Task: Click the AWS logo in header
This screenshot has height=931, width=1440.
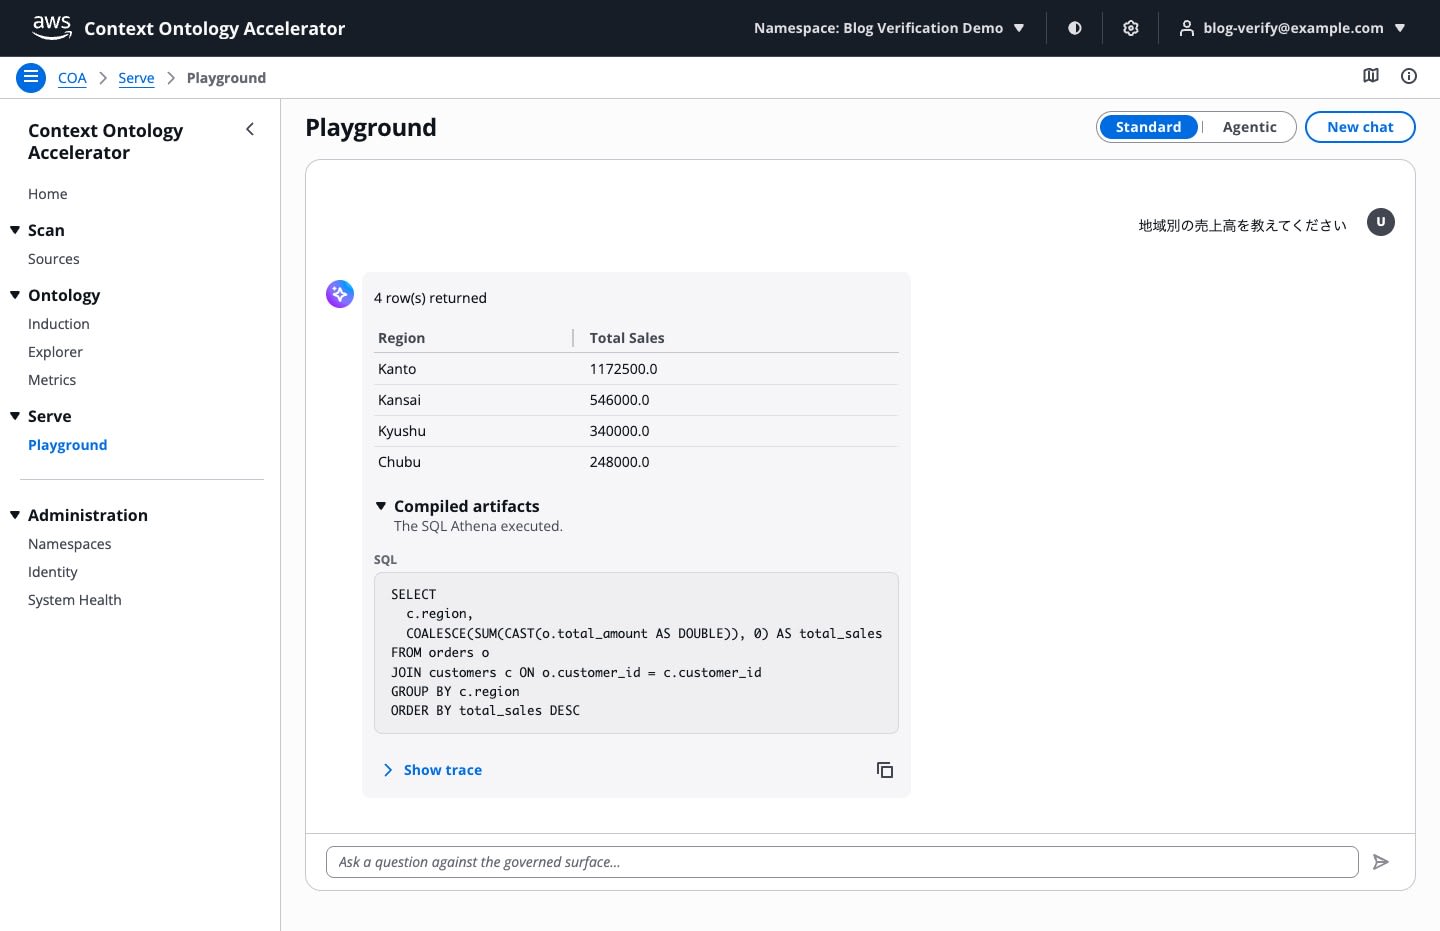Action: click(x=52, y=27)
